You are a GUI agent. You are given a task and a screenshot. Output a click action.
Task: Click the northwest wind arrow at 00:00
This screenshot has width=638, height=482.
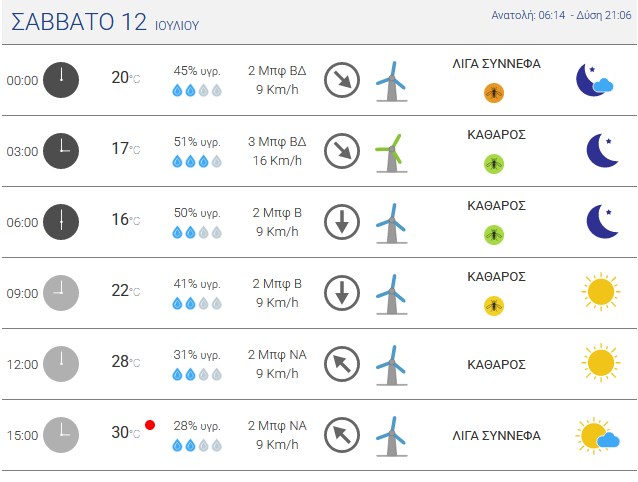tap(342, 80)
